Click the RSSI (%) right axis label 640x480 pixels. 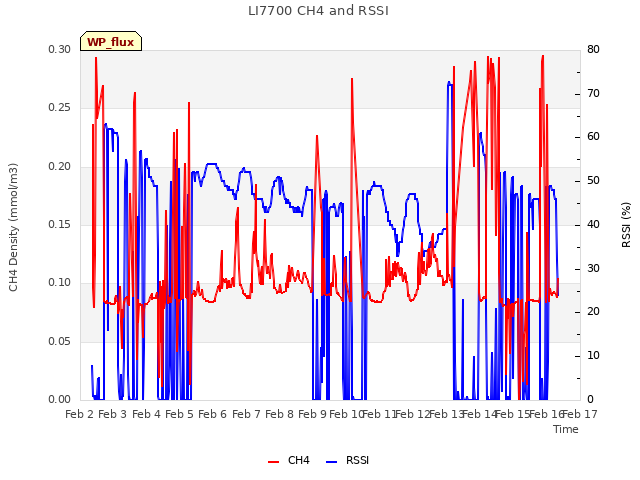tap(626, 225)
